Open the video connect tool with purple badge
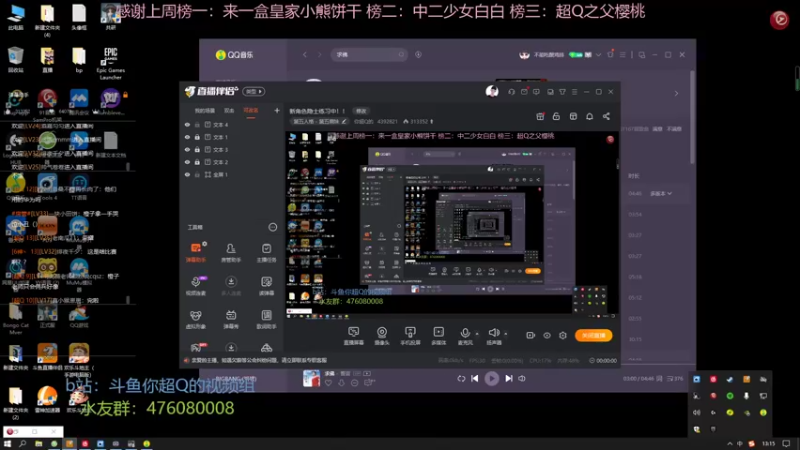 pyautogui.click(x=196, y=286)
